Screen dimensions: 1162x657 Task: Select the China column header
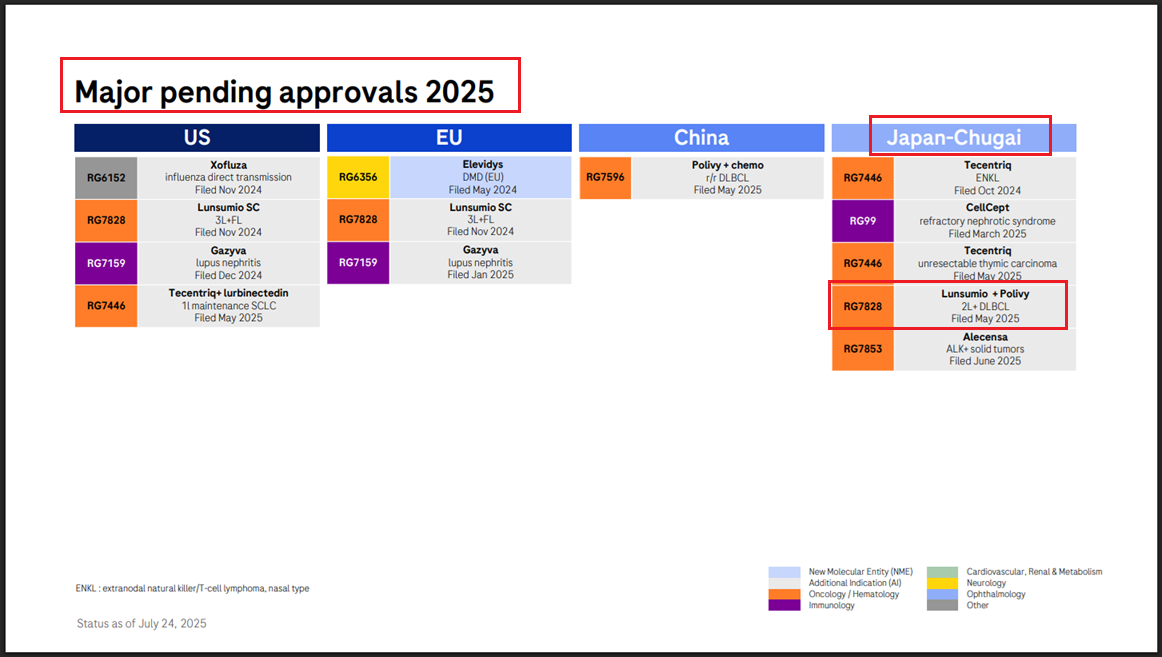click(x=701, y=138)
